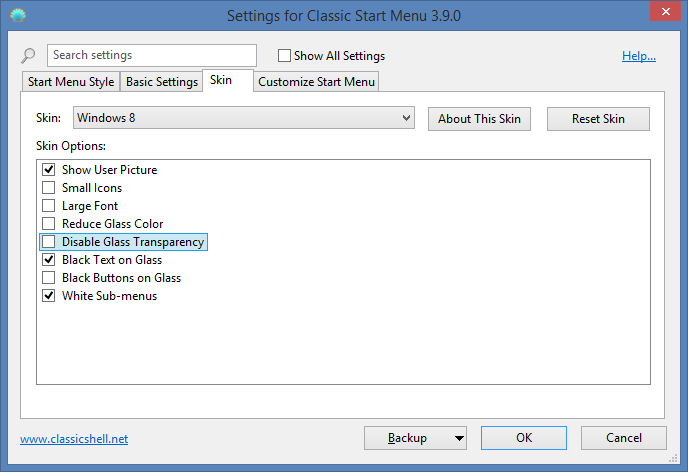Click the Classic Shell icon in title bar

pyautogui.click(x=18, y=15)
